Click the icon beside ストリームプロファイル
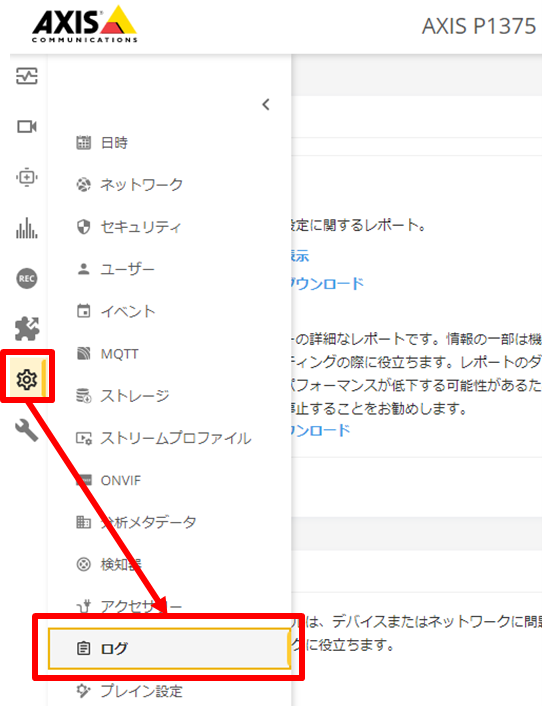This screenshot has height=706, width=542. (x=84, y=438)
